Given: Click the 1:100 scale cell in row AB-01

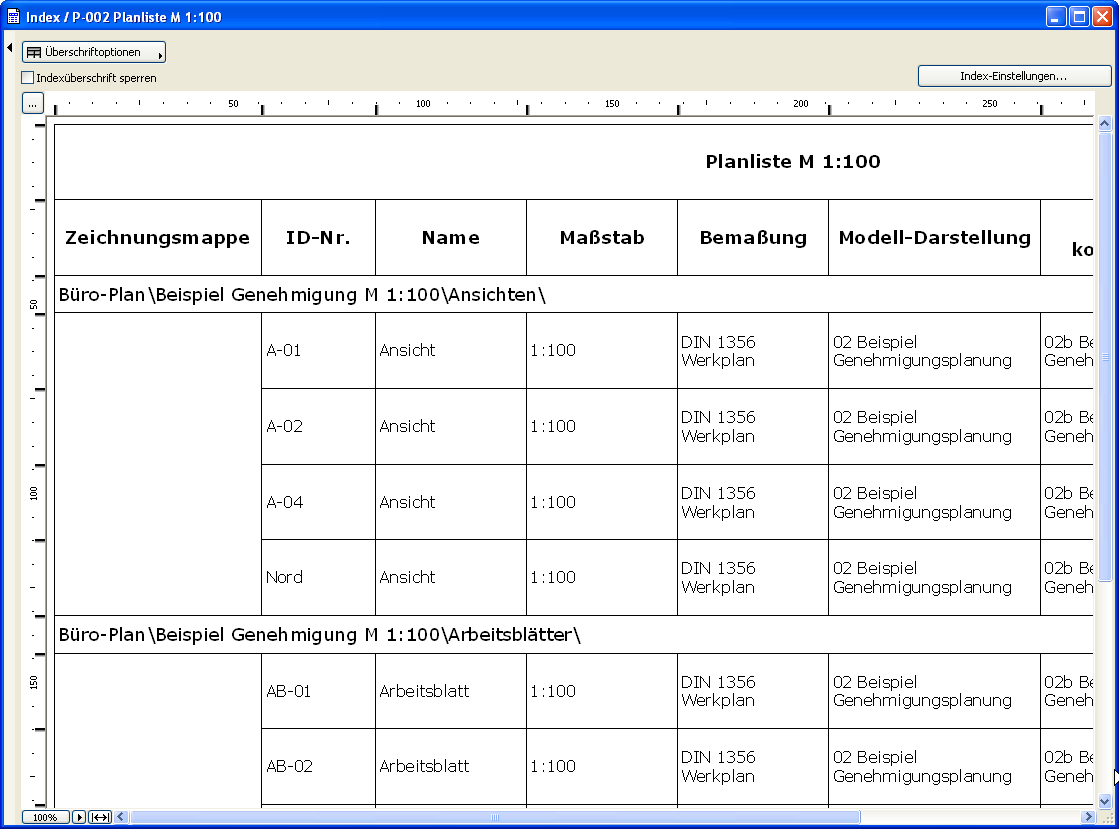Looking at the screenshot, I should click(x=602, y=691).
